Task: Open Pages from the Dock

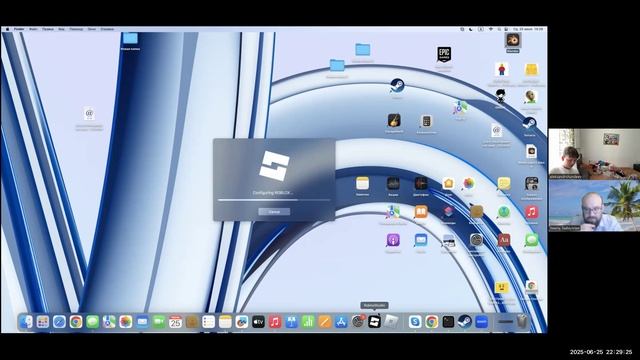Action: pos(325,322)
